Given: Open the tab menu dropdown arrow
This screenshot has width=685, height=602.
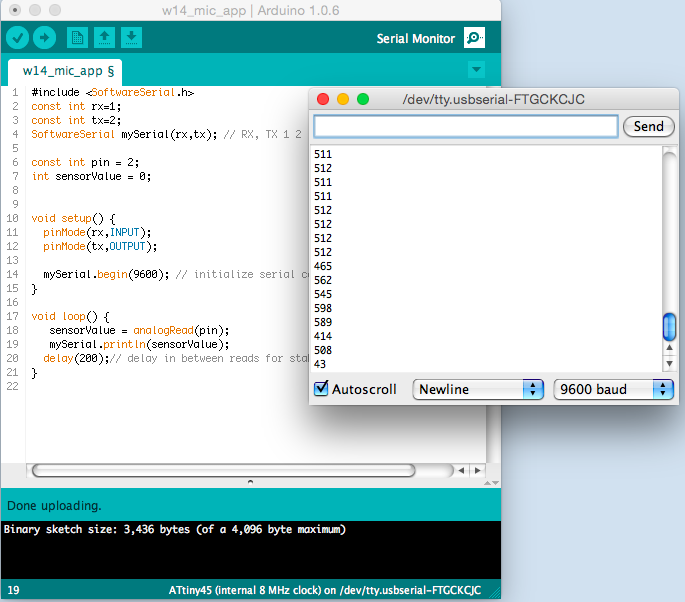Looking at the screenshot, I should 477,69.
